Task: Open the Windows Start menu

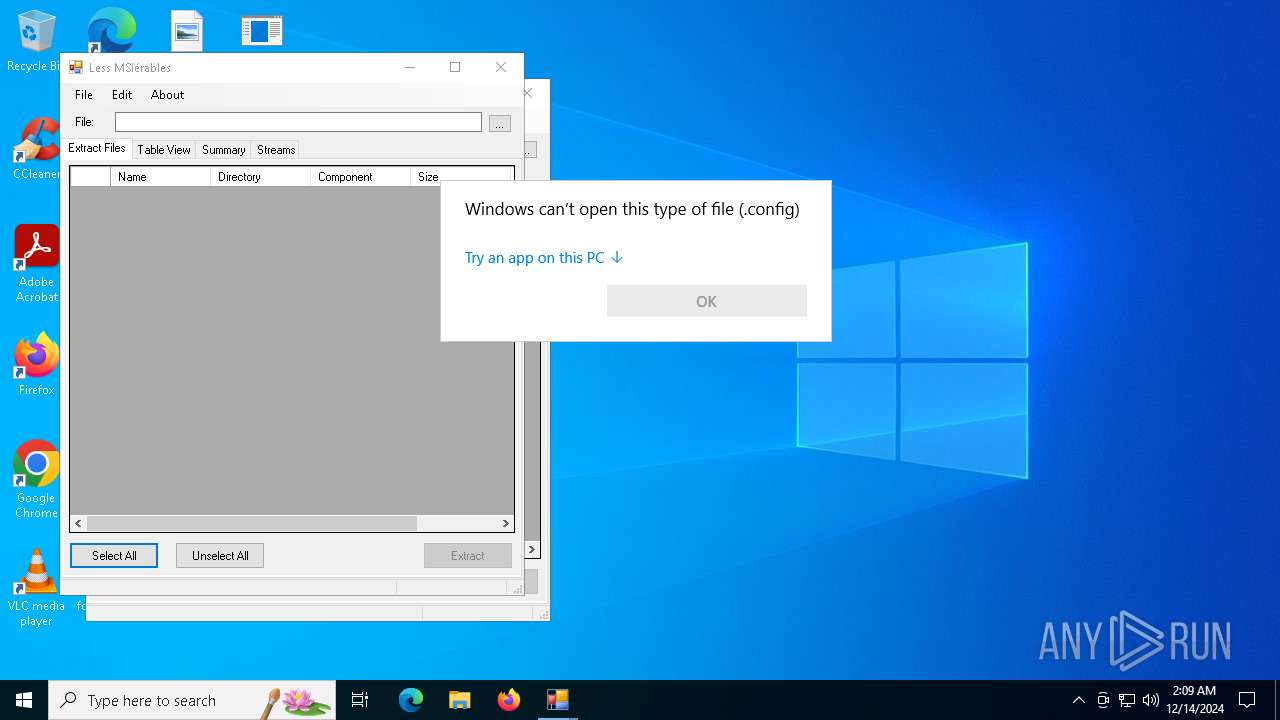Action: point(24,700)
